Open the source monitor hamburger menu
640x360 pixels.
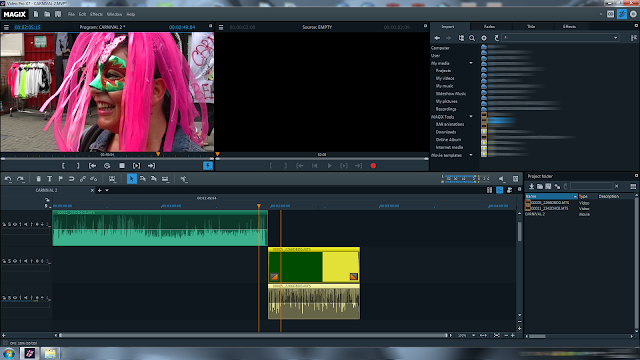click(x=221, y=27)
